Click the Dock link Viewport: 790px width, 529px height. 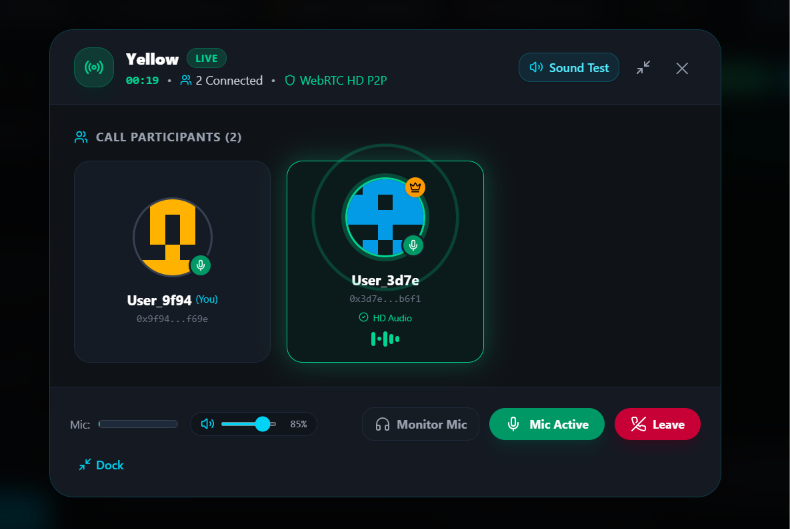pos(101,465)
